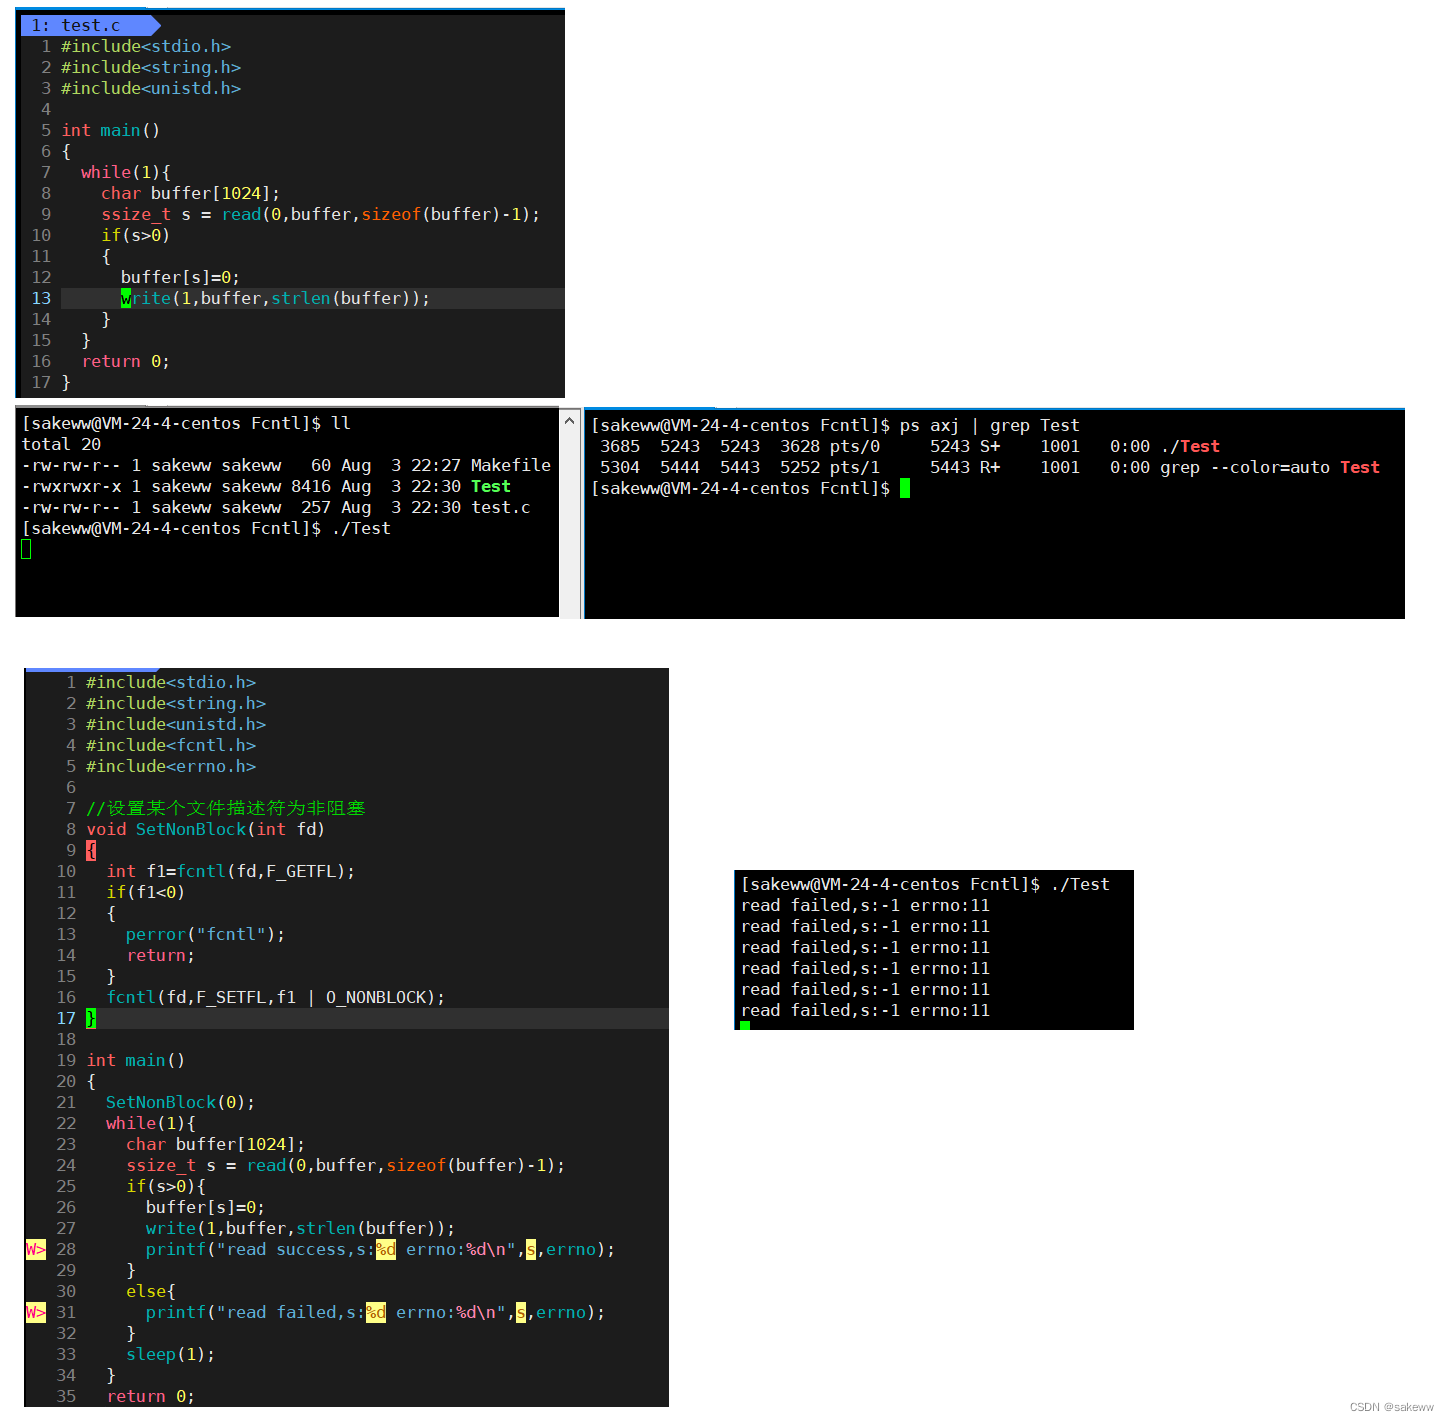
Task: Click file size 8416 in the ll listing
Action: coord(311,486)
